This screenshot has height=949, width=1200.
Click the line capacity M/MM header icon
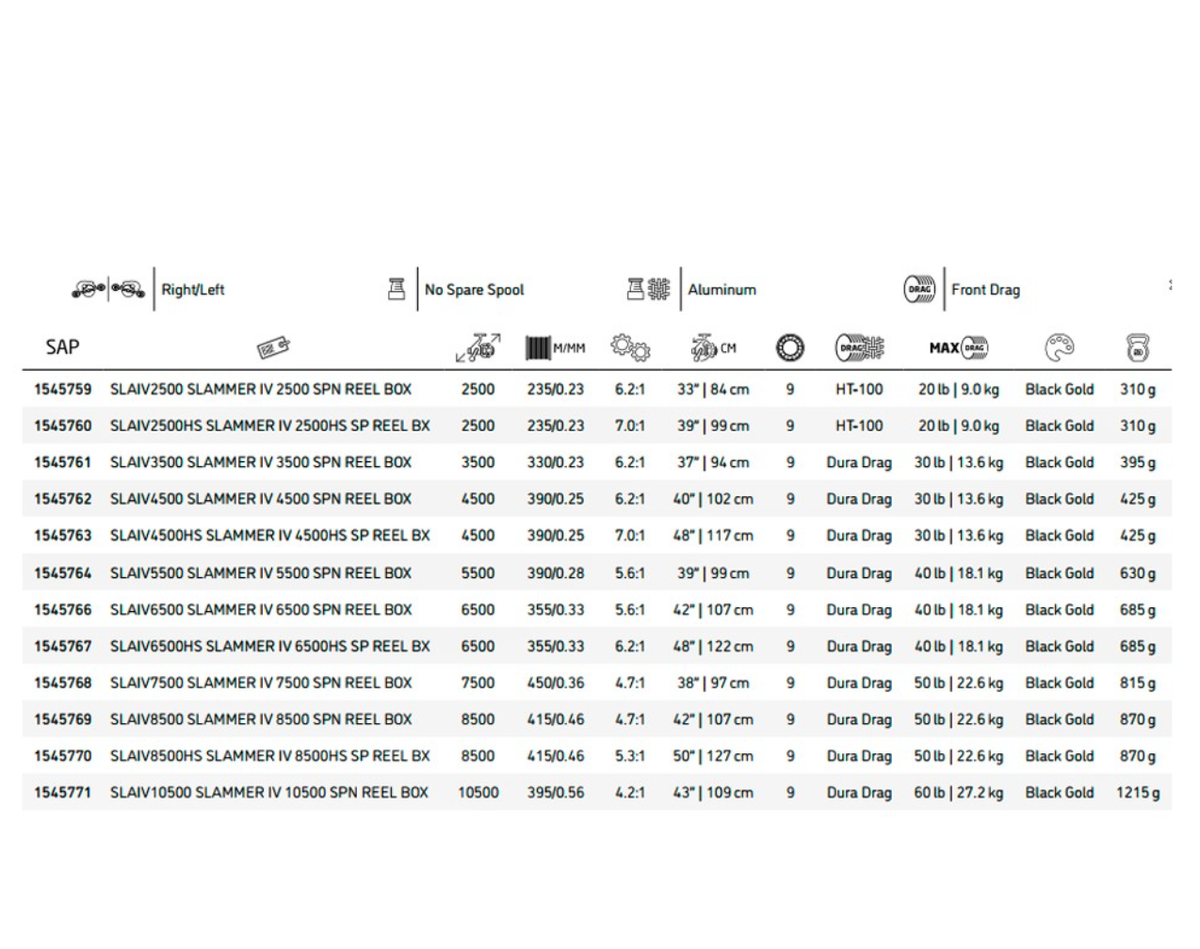click(x=555, y=348)
